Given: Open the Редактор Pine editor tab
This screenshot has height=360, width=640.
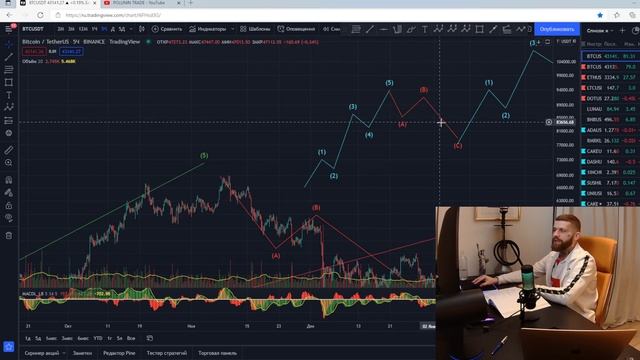Looking at the screenshot, I should coord(119,353).
